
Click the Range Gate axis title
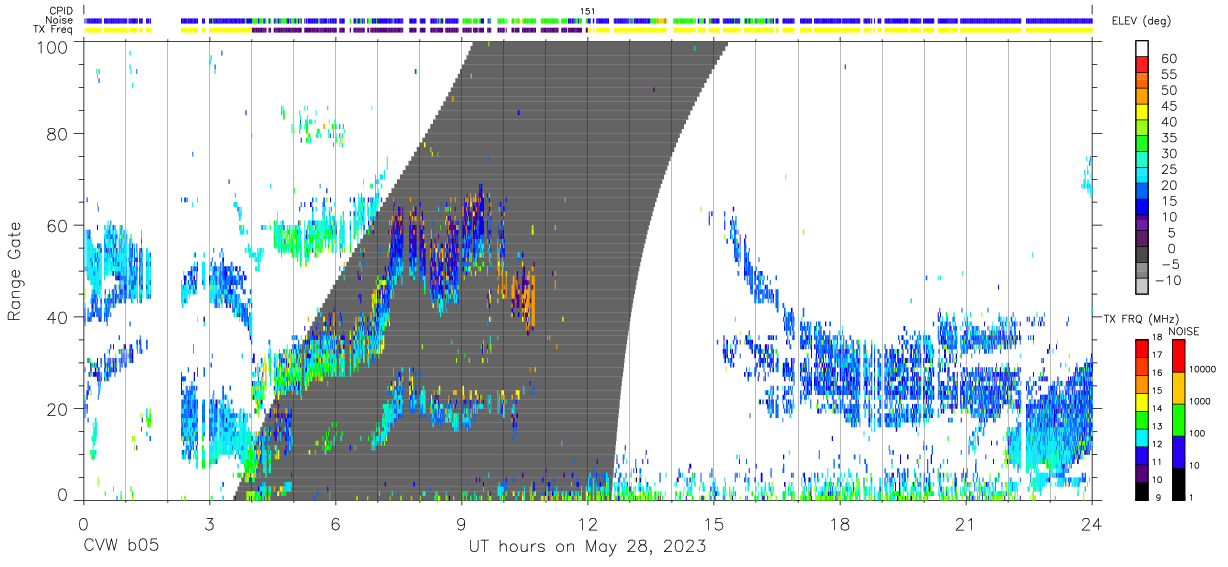pos(15,271)
